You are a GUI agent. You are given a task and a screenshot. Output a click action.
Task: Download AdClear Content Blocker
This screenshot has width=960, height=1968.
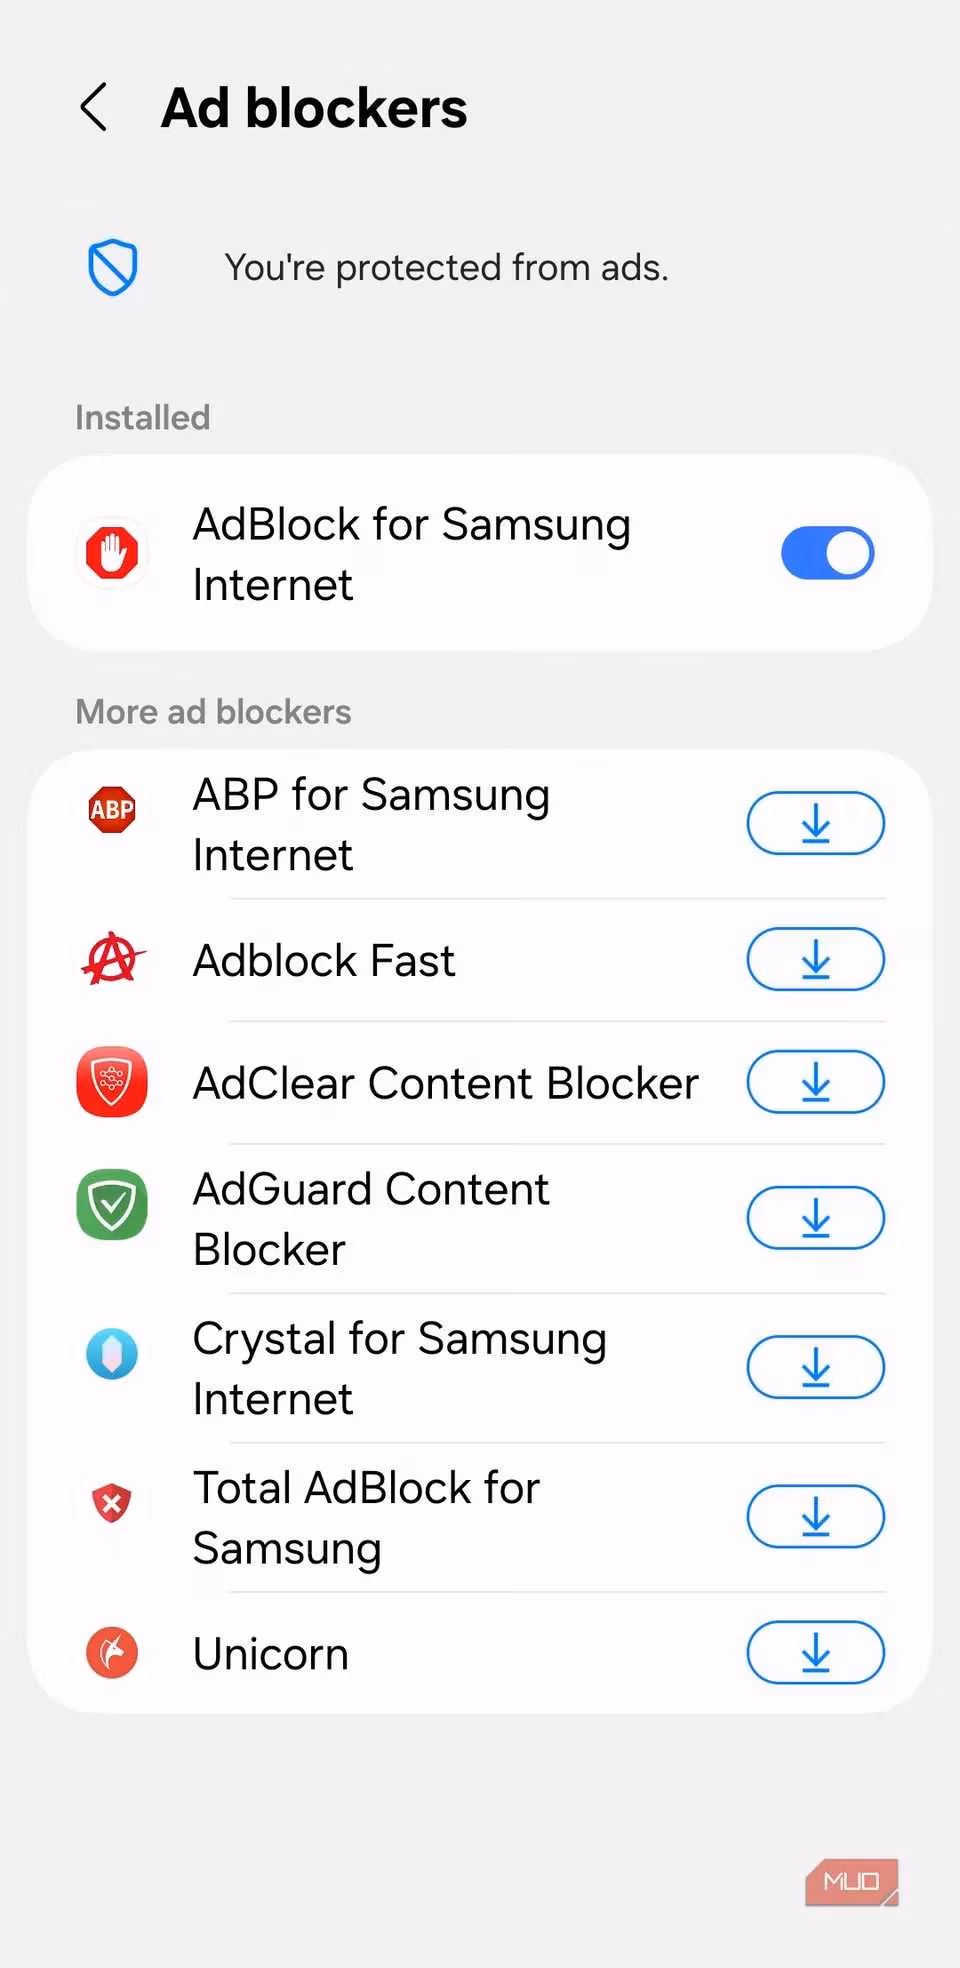tap(815, 1081)
